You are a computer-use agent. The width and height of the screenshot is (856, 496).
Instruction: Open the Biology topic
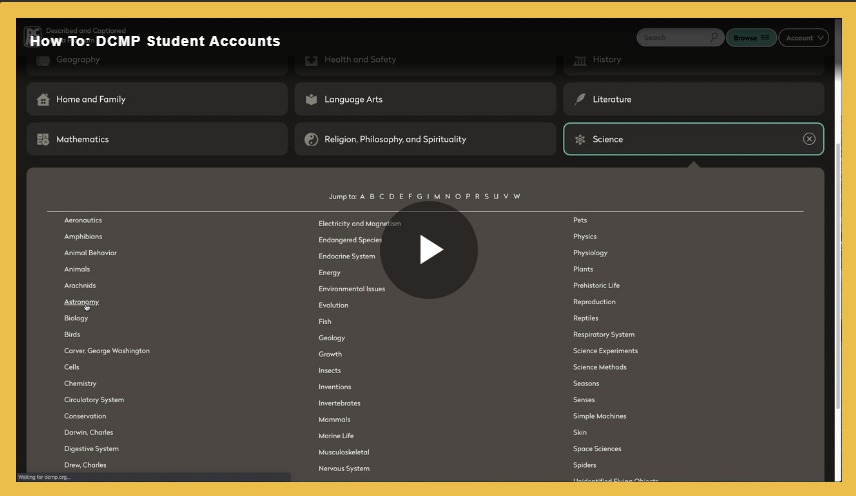tap(76, 318)
